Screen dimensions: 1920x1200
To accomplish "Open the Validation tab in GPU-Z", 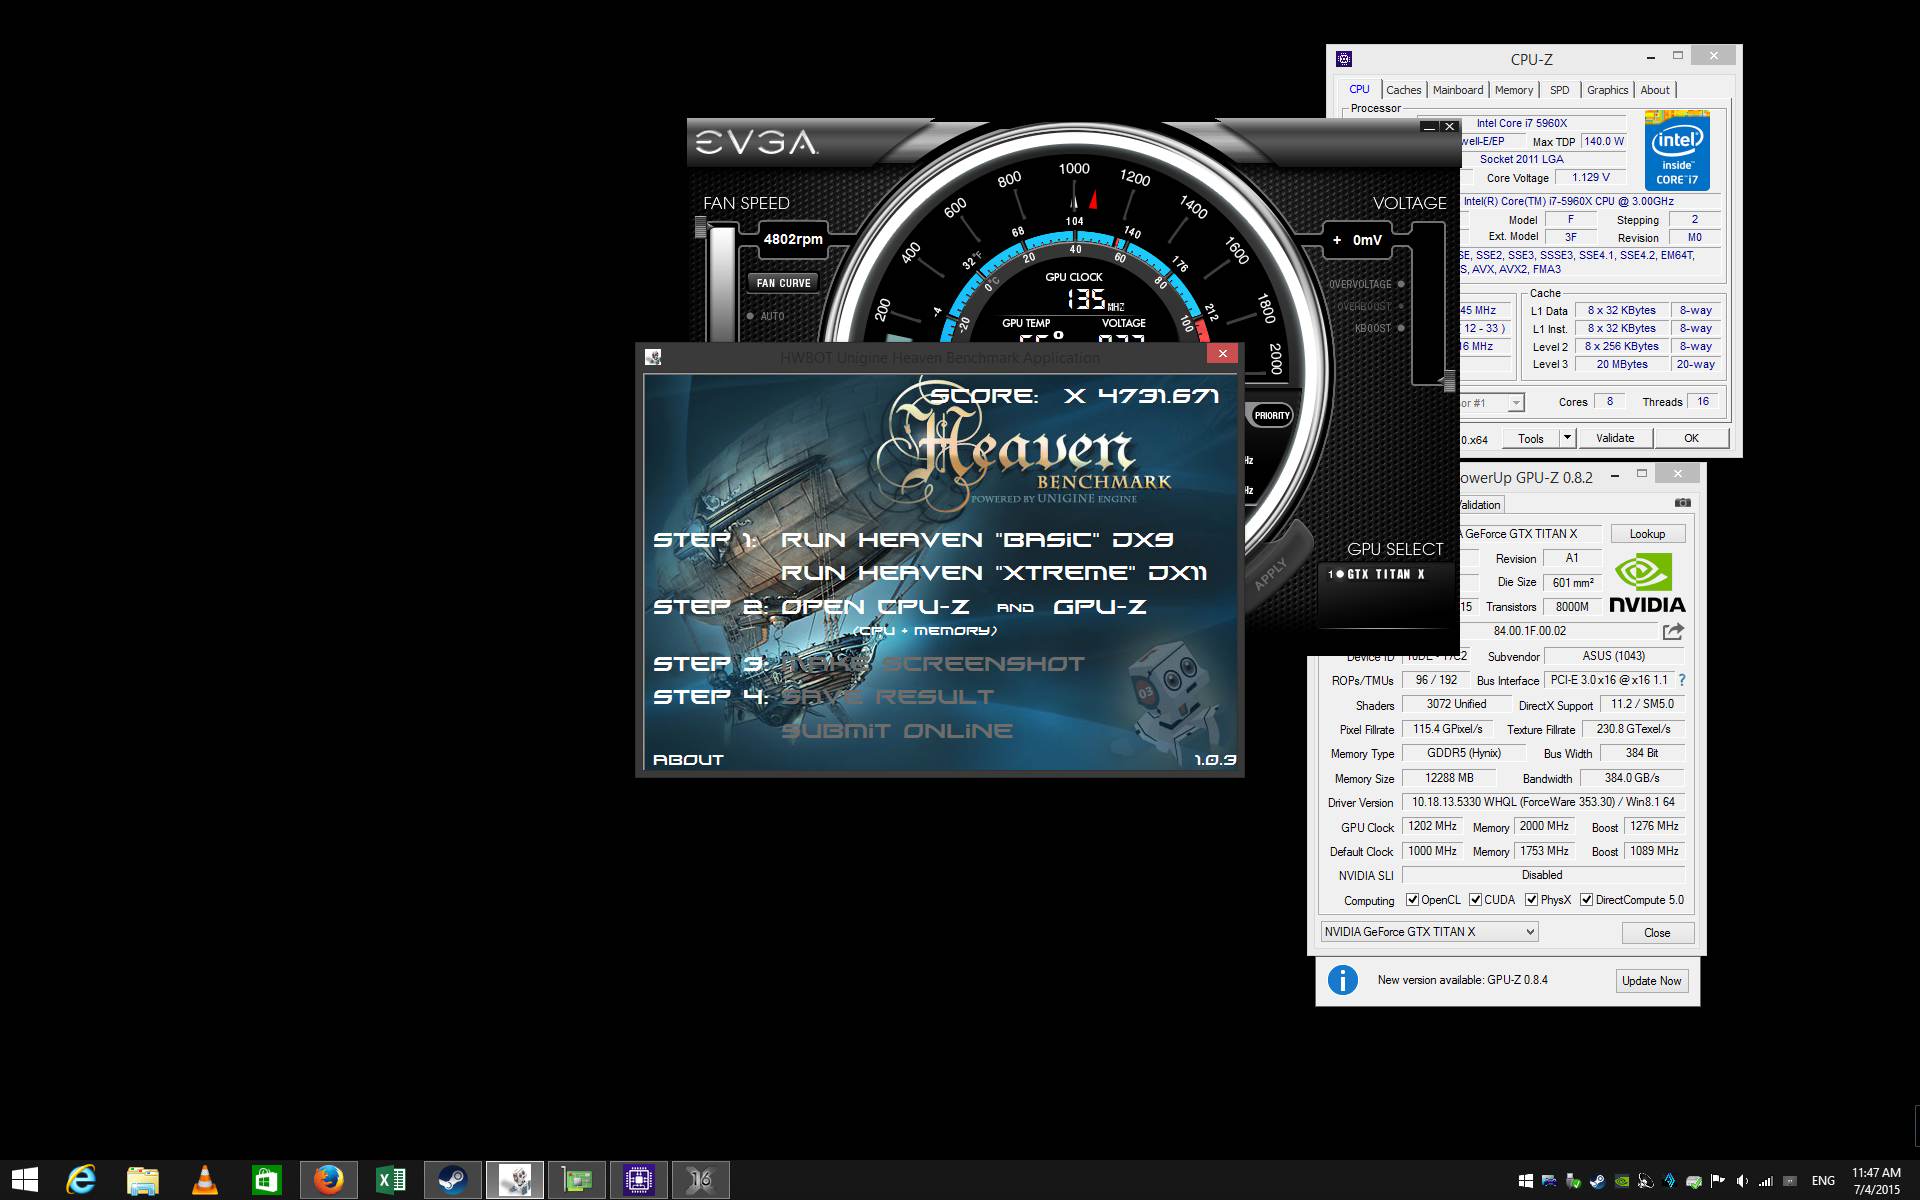I will coord(1480,505).
